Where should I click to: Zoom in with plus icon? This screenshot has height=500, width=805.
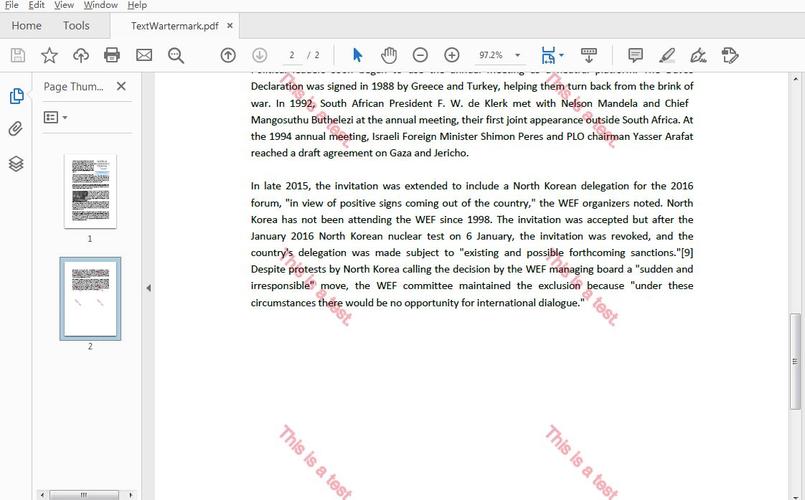(452, 55)
